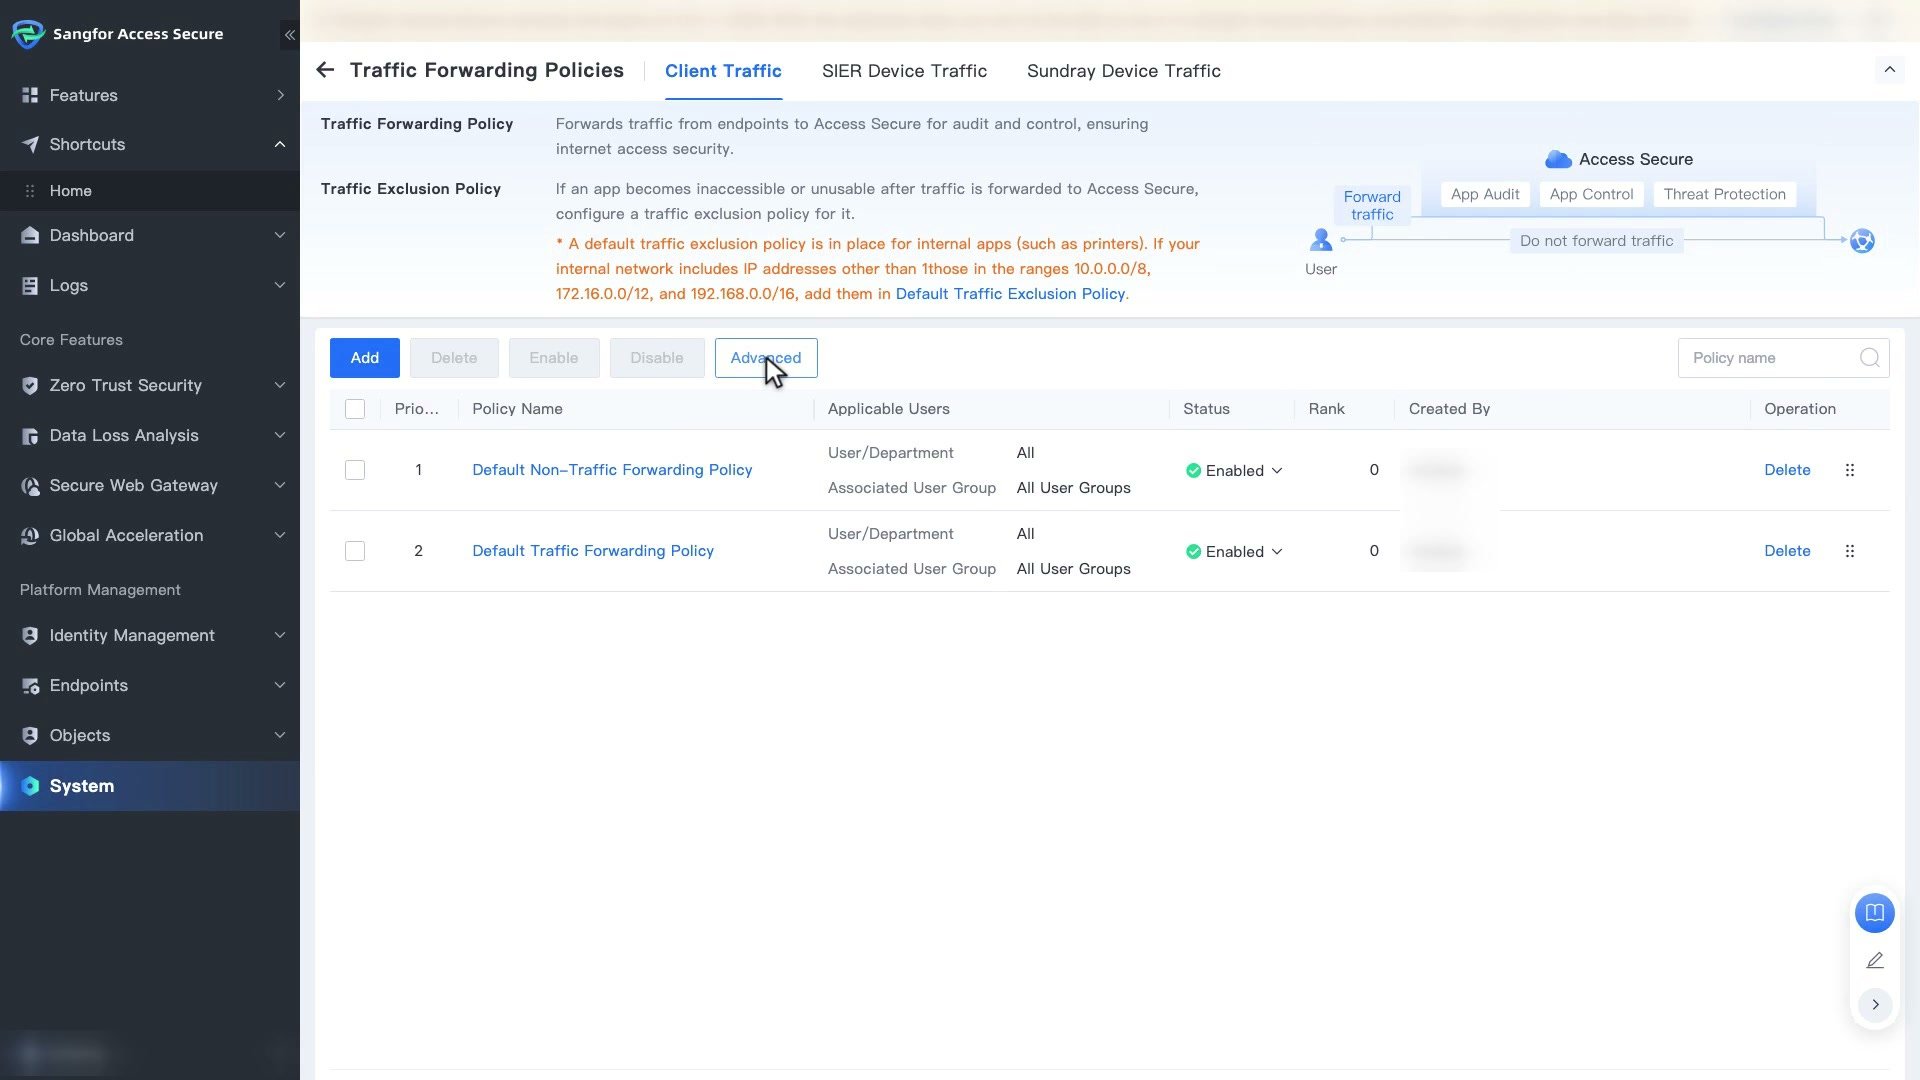Viewport: 1920px width, 1080px height.
Task: Click the Features grid icon
Action: point(30,95)
